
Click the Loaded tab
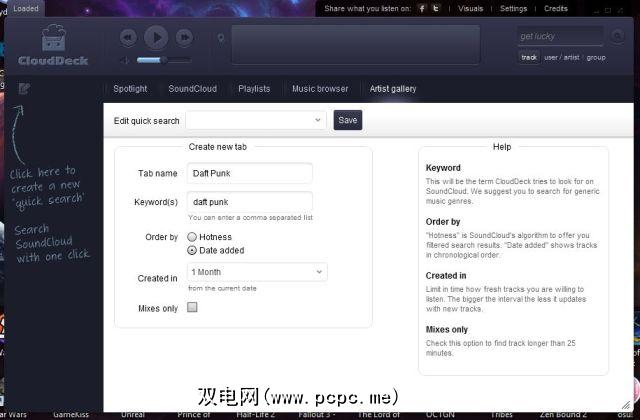point(26,9)
